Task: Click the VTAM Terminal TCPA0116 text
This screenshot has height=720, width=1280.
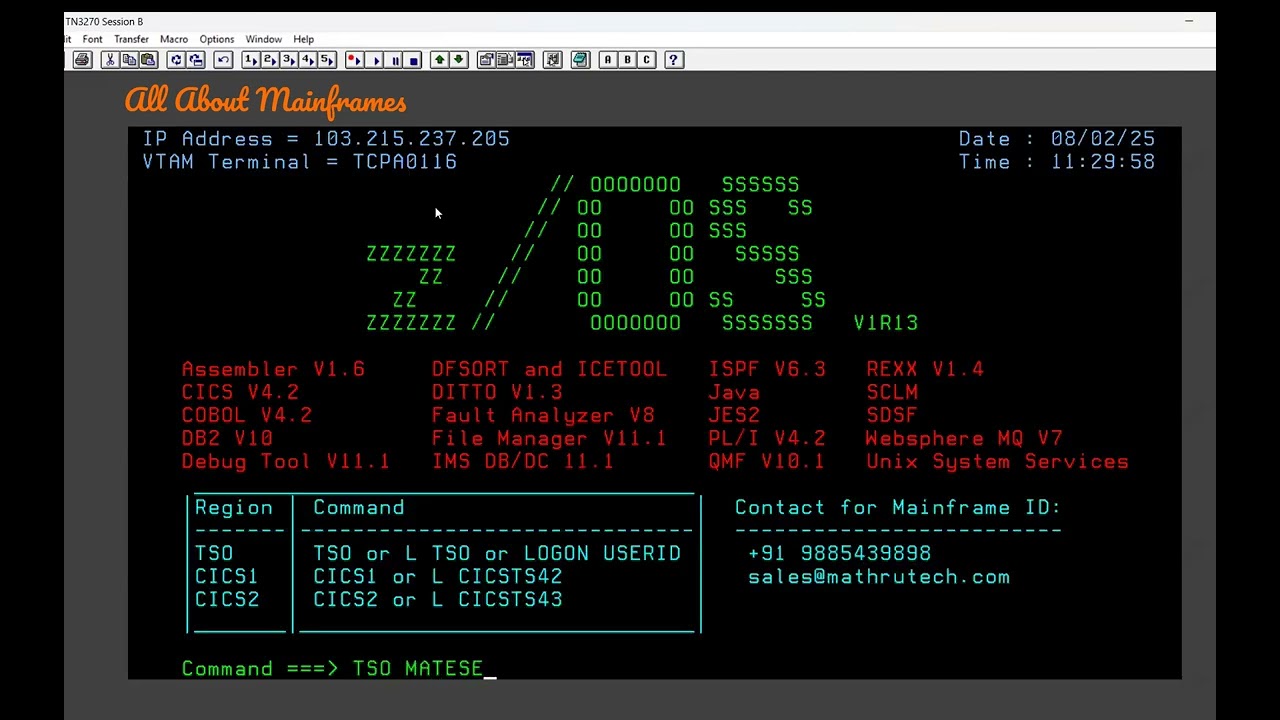Action: tap(300, 162)
